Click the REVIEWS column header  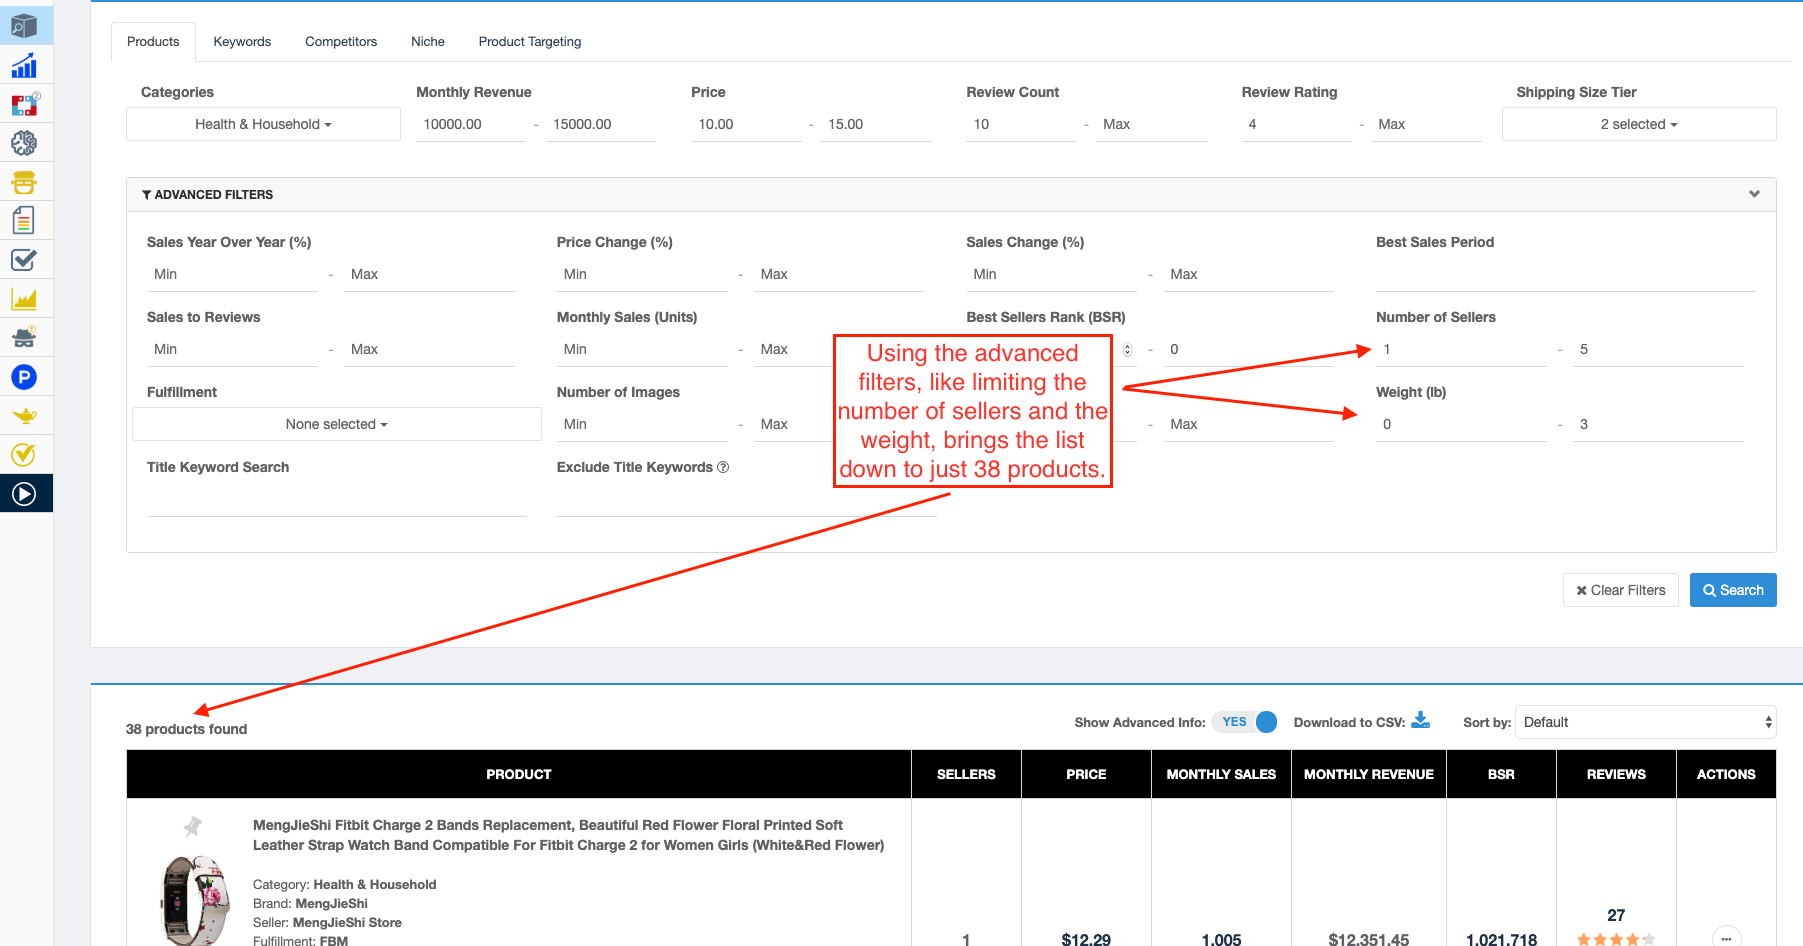(1616, 774)
